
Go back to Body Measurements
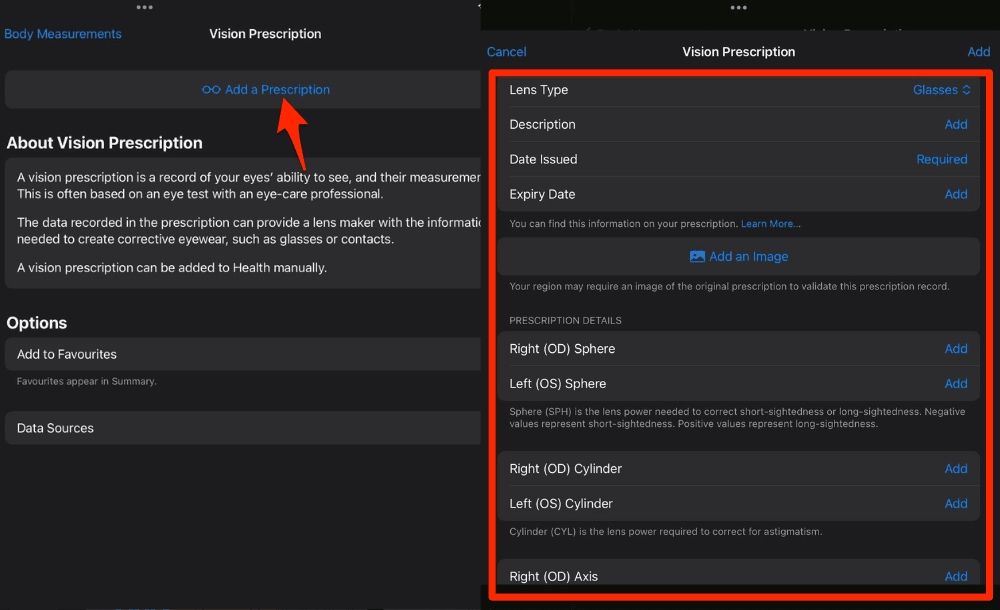pos(63,34)
